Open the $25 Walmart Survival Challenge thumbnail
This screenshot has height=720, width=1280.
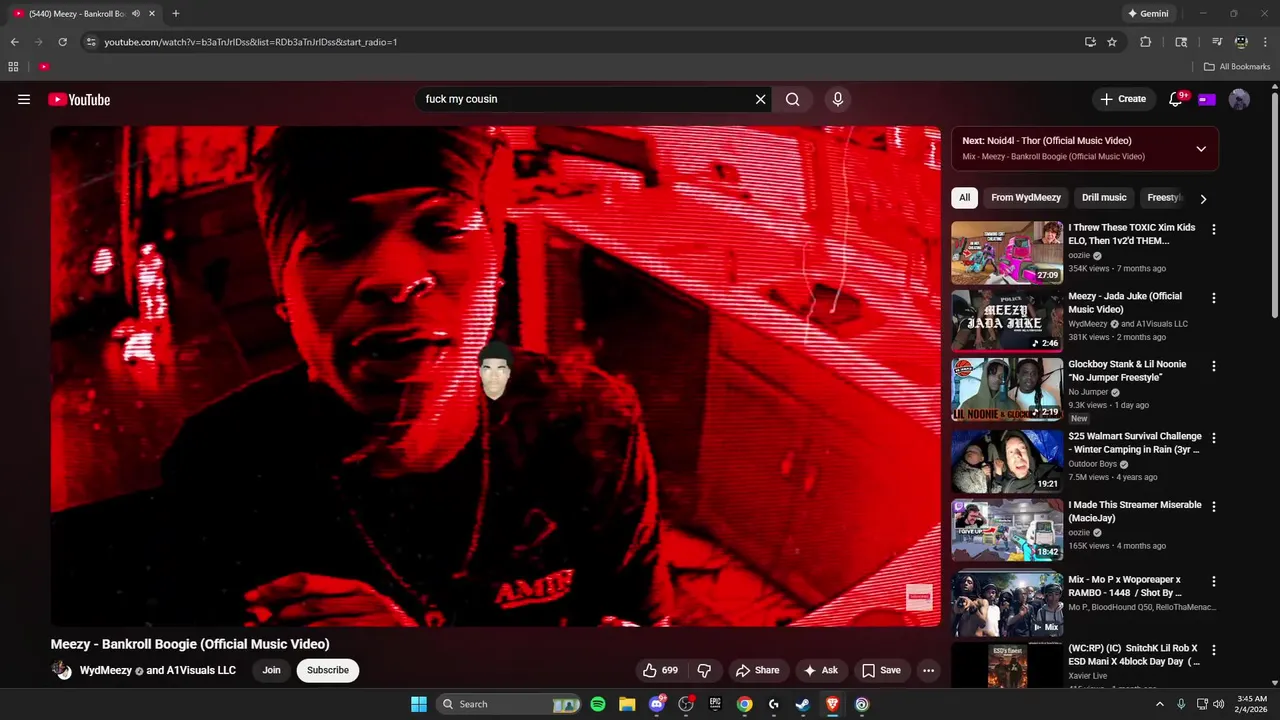point(1007,461)
